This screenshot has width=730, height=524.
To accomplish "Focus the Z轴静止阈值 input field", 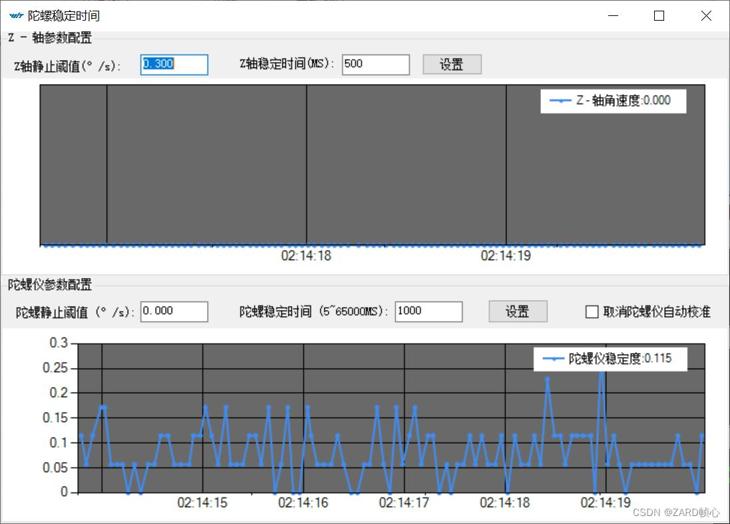I will [x=174, y=64].
